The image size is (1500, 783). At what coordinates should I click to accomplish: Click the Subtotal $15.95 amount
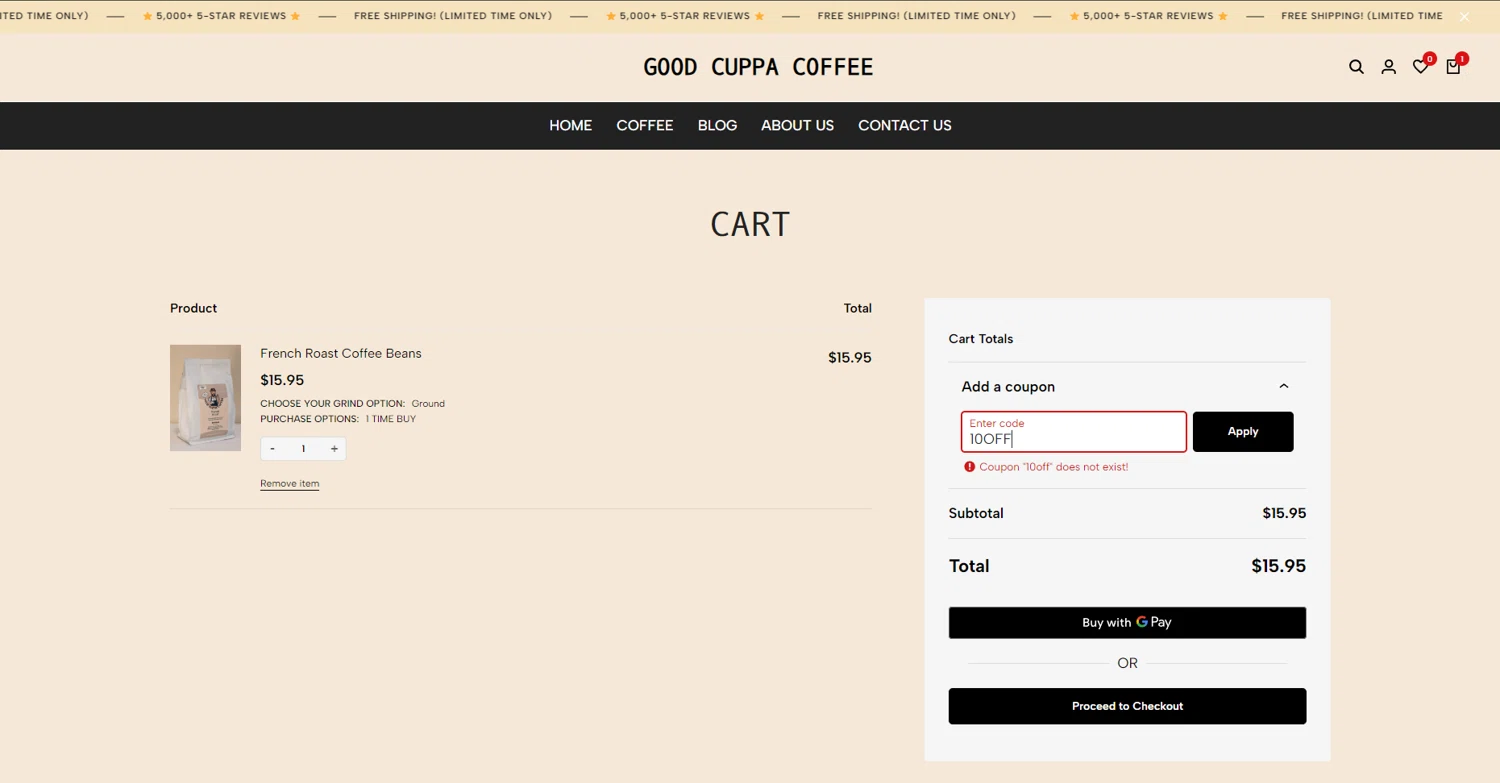[x=1284, y=513]
